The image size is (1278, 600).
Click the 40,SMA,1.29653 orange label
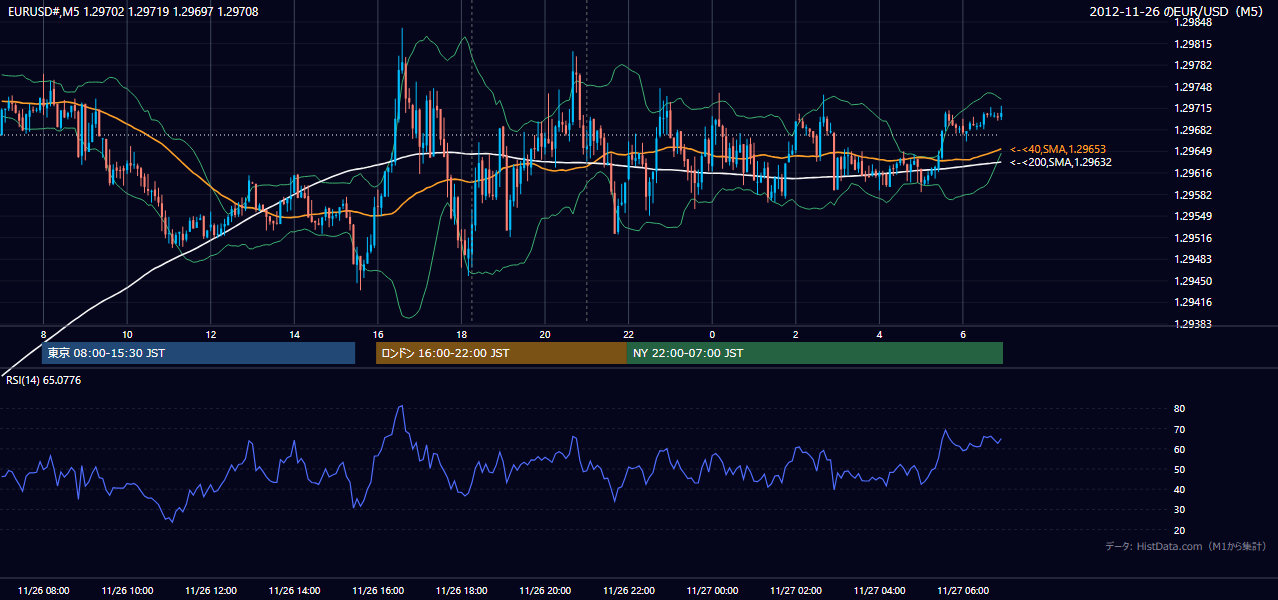(x=1057, y=149)
